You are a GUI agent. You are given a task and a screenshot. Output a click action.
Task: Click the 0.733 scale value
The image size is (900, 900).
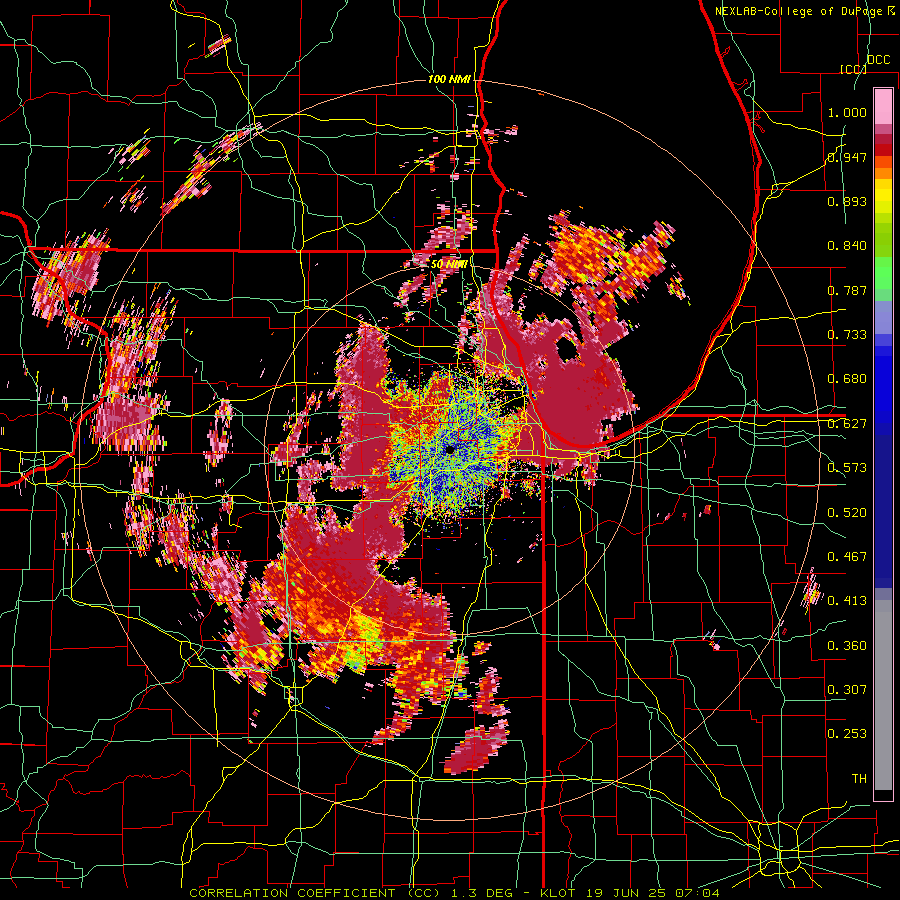pos(847,335)
